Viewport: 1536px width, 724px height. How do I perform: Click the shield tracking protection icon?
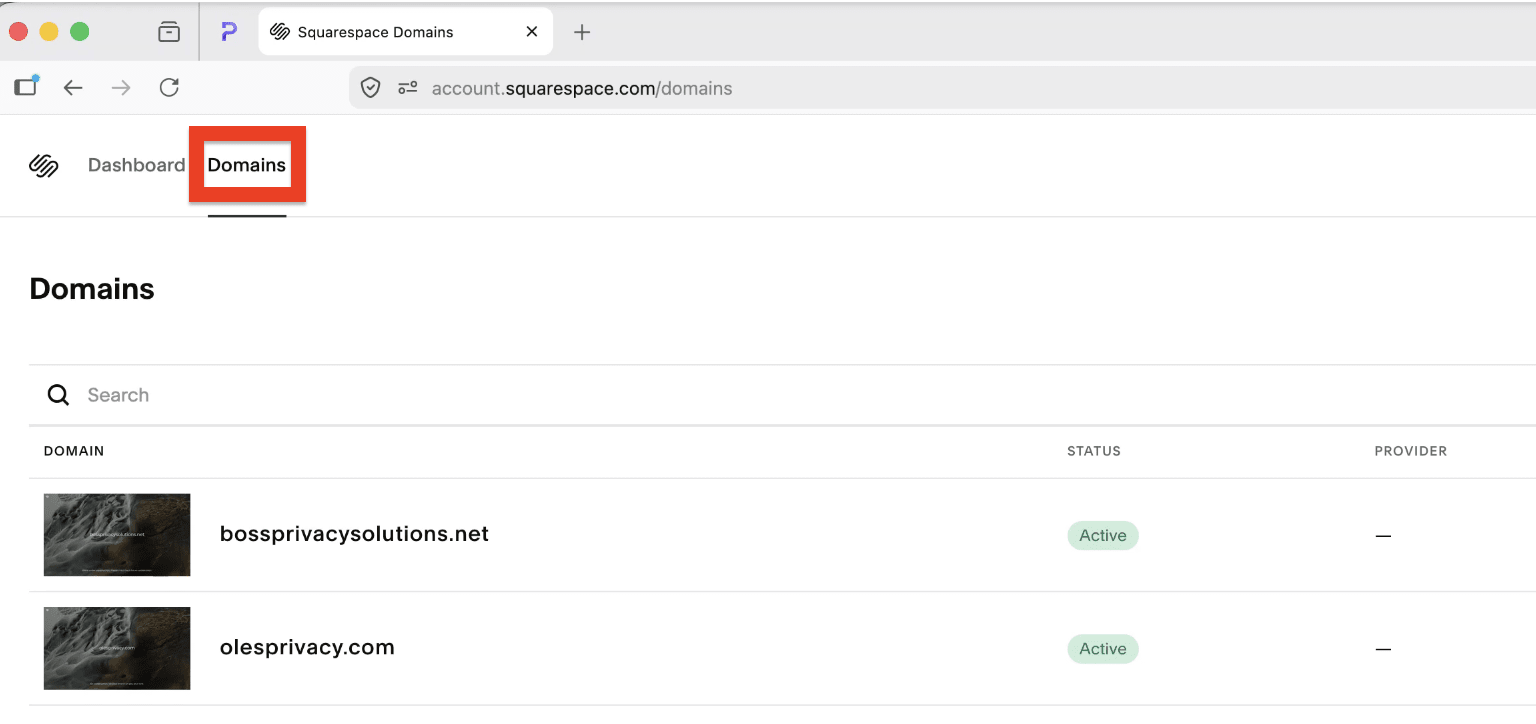click(370, 88)
